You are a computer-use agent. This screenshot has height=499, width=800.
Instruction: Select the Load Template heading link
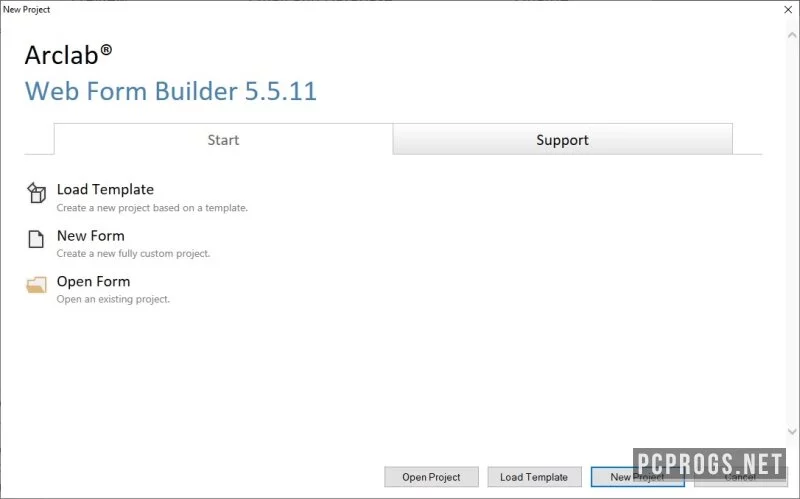pos(105,189)
